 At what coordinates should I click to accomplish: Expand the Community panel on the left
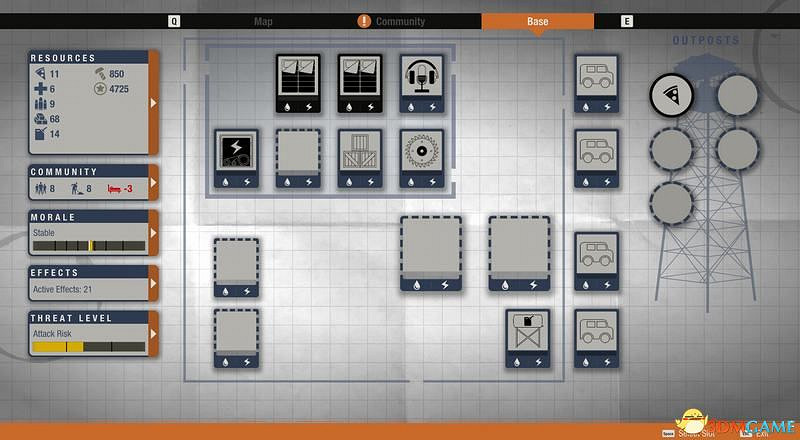tap(153, 183)
